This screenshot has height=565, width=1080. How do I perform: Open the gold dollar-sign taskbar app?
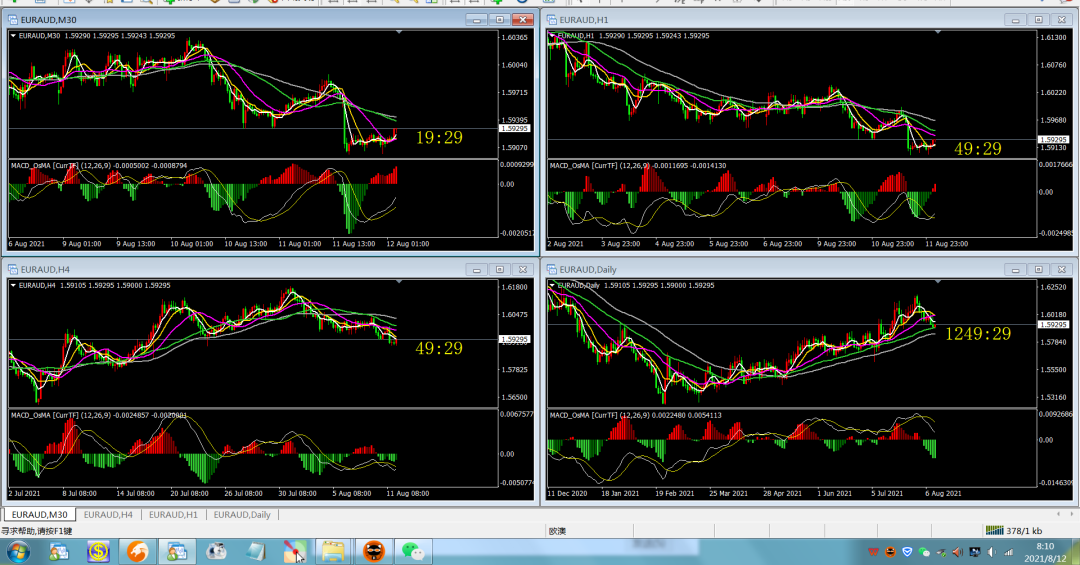tap(98, 552)
